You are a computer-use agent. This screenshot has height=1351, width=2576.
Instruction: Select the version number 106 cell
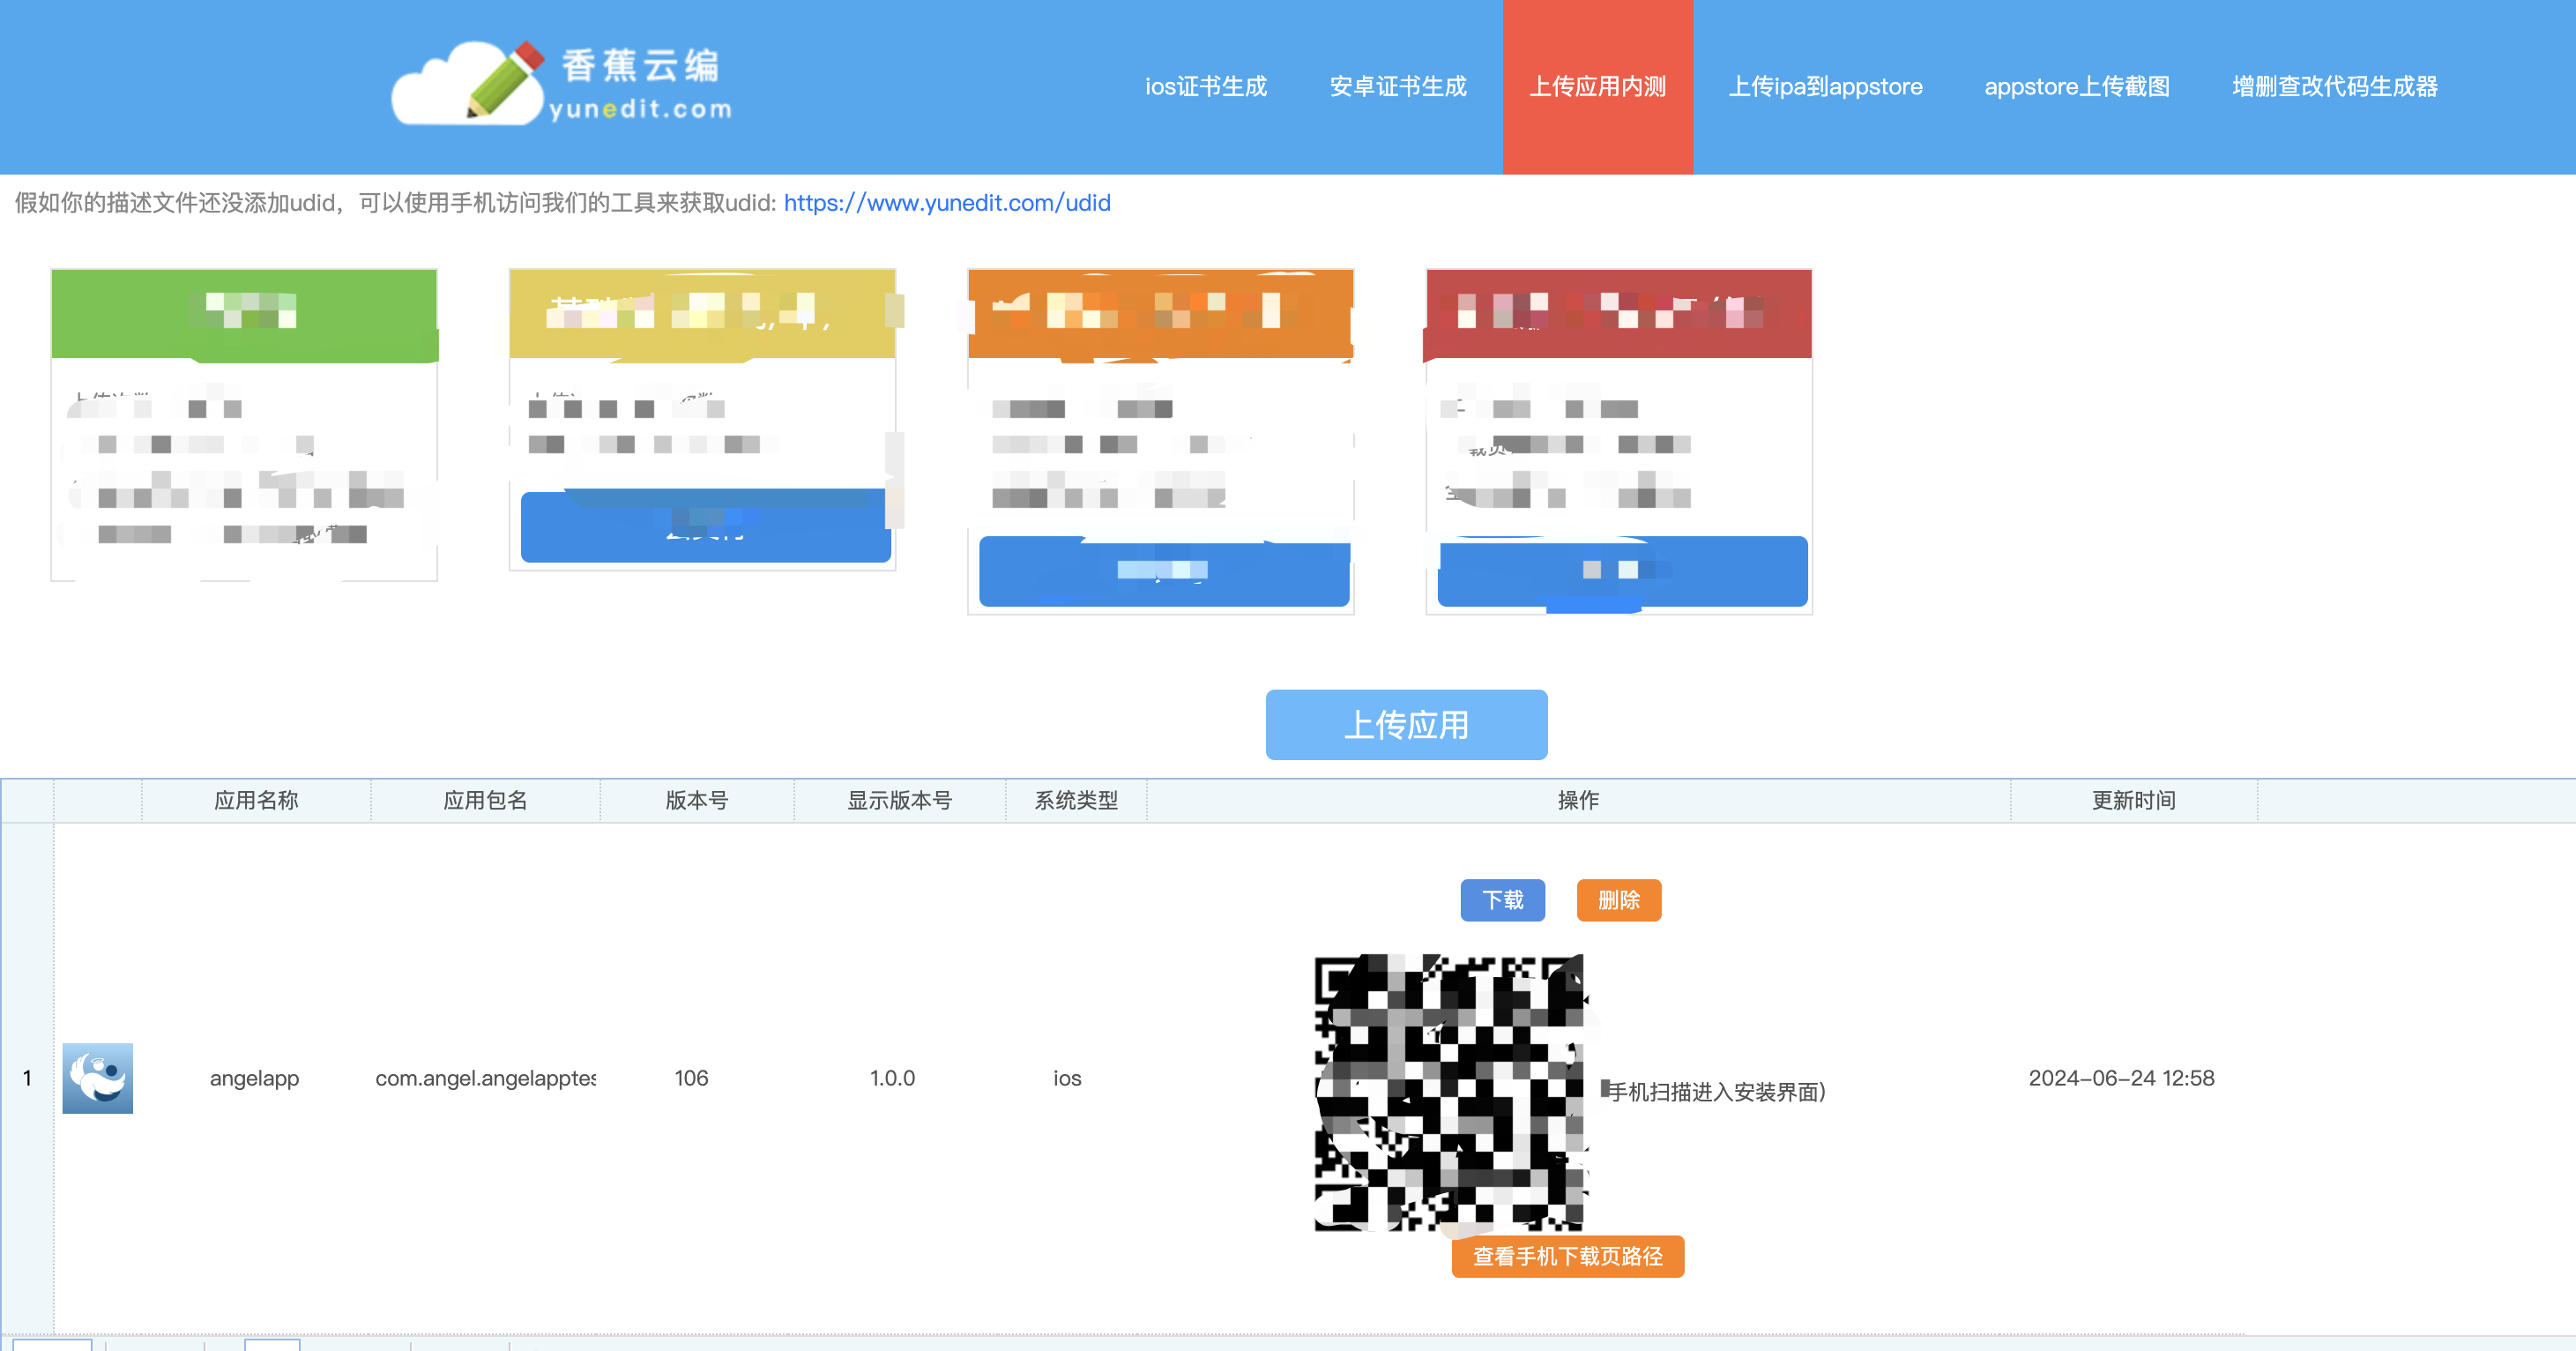pos(691,1078)
